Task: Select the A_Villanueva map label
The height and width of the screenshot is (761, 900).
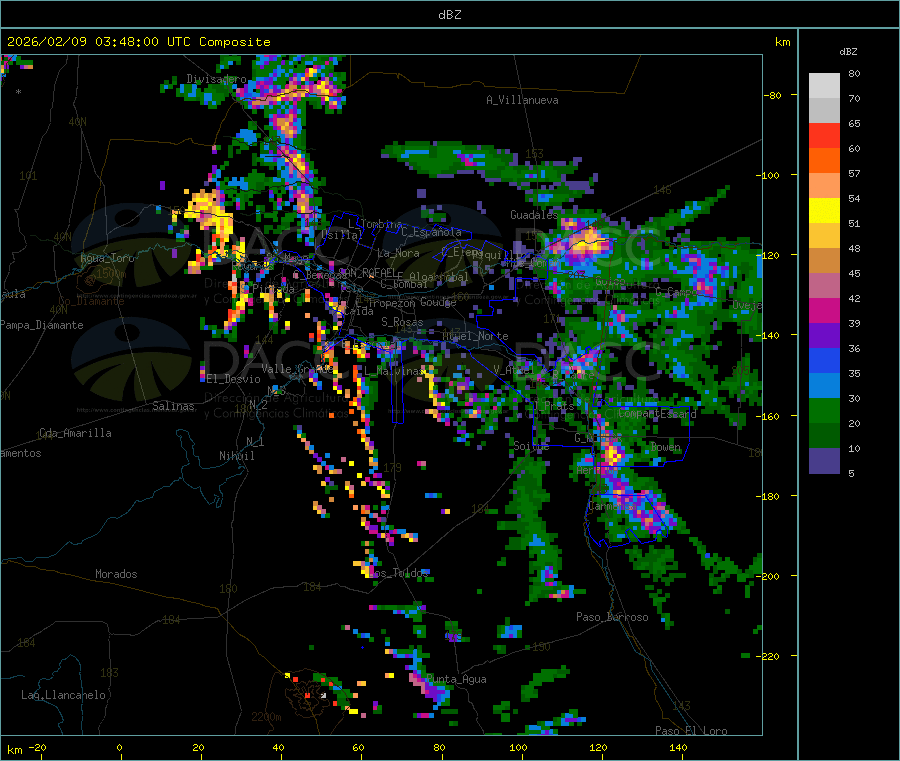Action: [x=522, y=100]
